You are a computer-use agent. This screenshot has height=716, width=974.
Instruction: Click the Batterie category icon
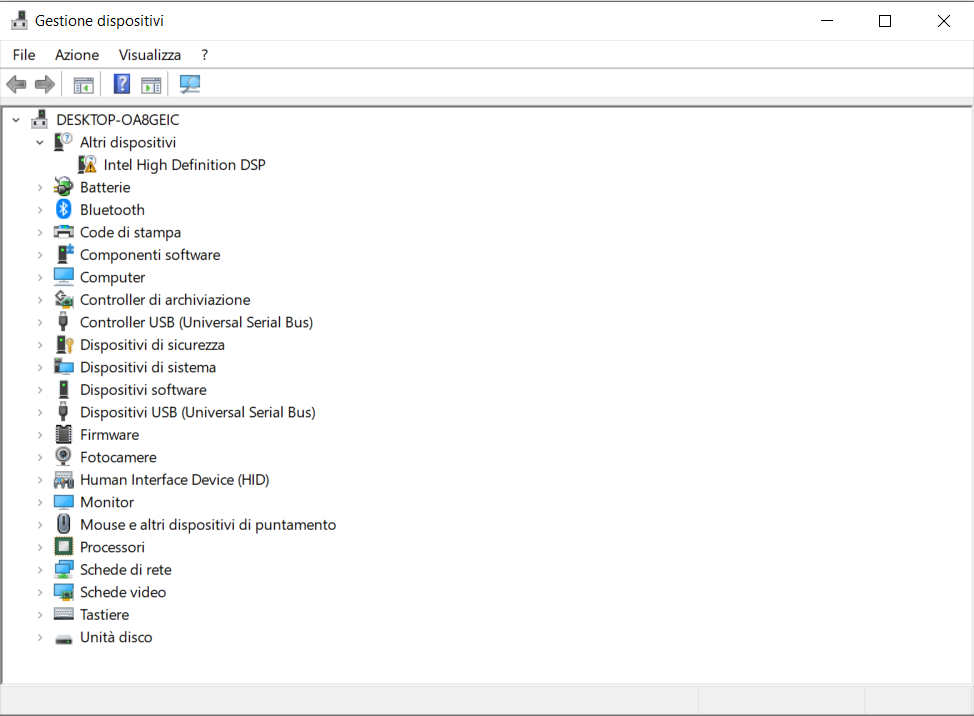tap(63, 187)
